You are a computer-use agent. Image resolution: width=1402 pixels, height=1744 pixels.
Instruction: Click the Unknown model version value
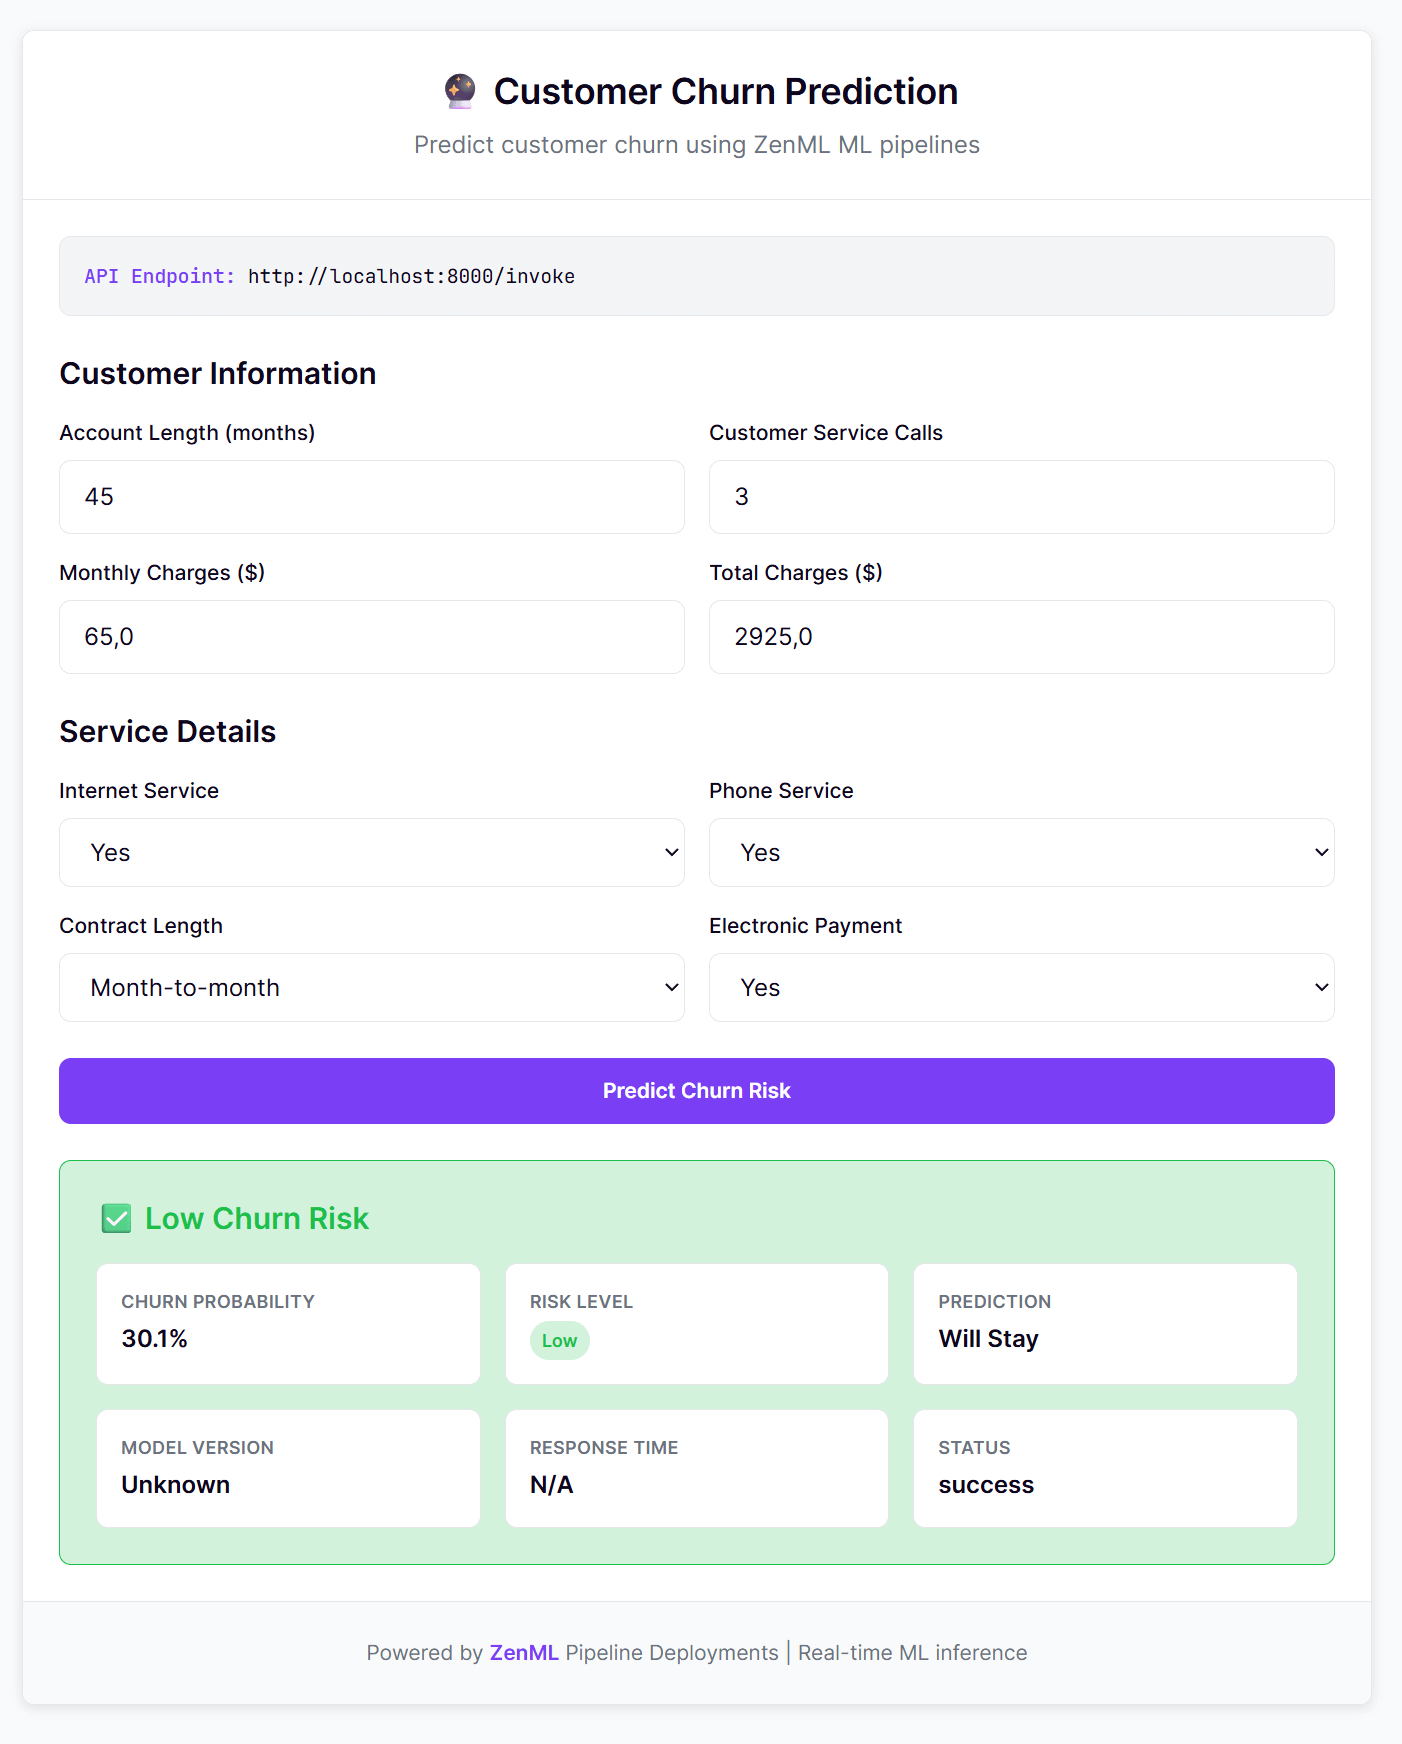coord(176,1485)
